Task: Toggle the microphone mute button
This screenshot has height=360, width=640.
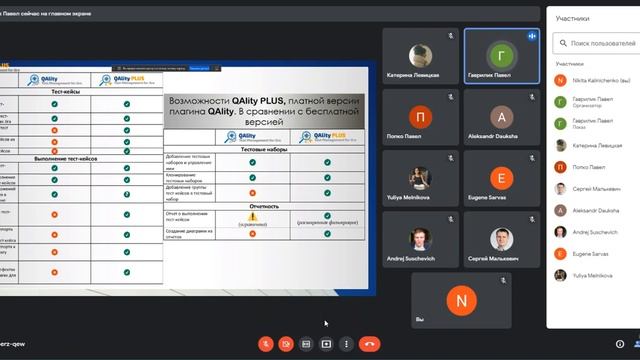Action: (x=266, y=344)
